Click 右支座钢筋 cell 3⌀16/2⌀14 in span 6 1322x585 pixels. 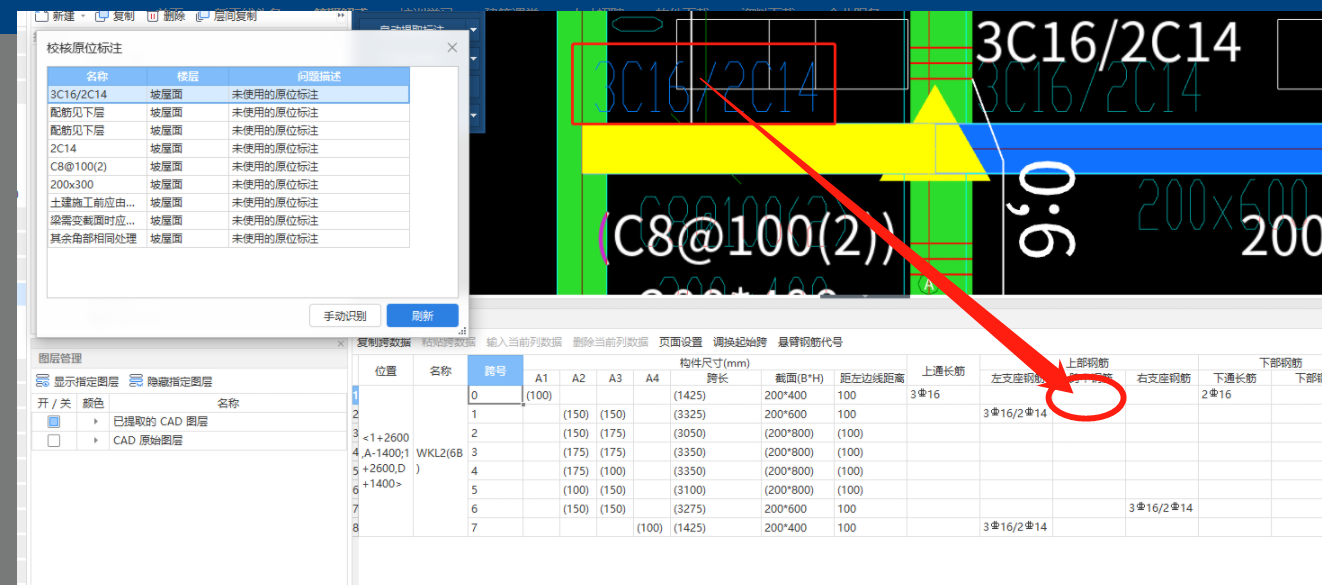click(x=1162, y=508)
